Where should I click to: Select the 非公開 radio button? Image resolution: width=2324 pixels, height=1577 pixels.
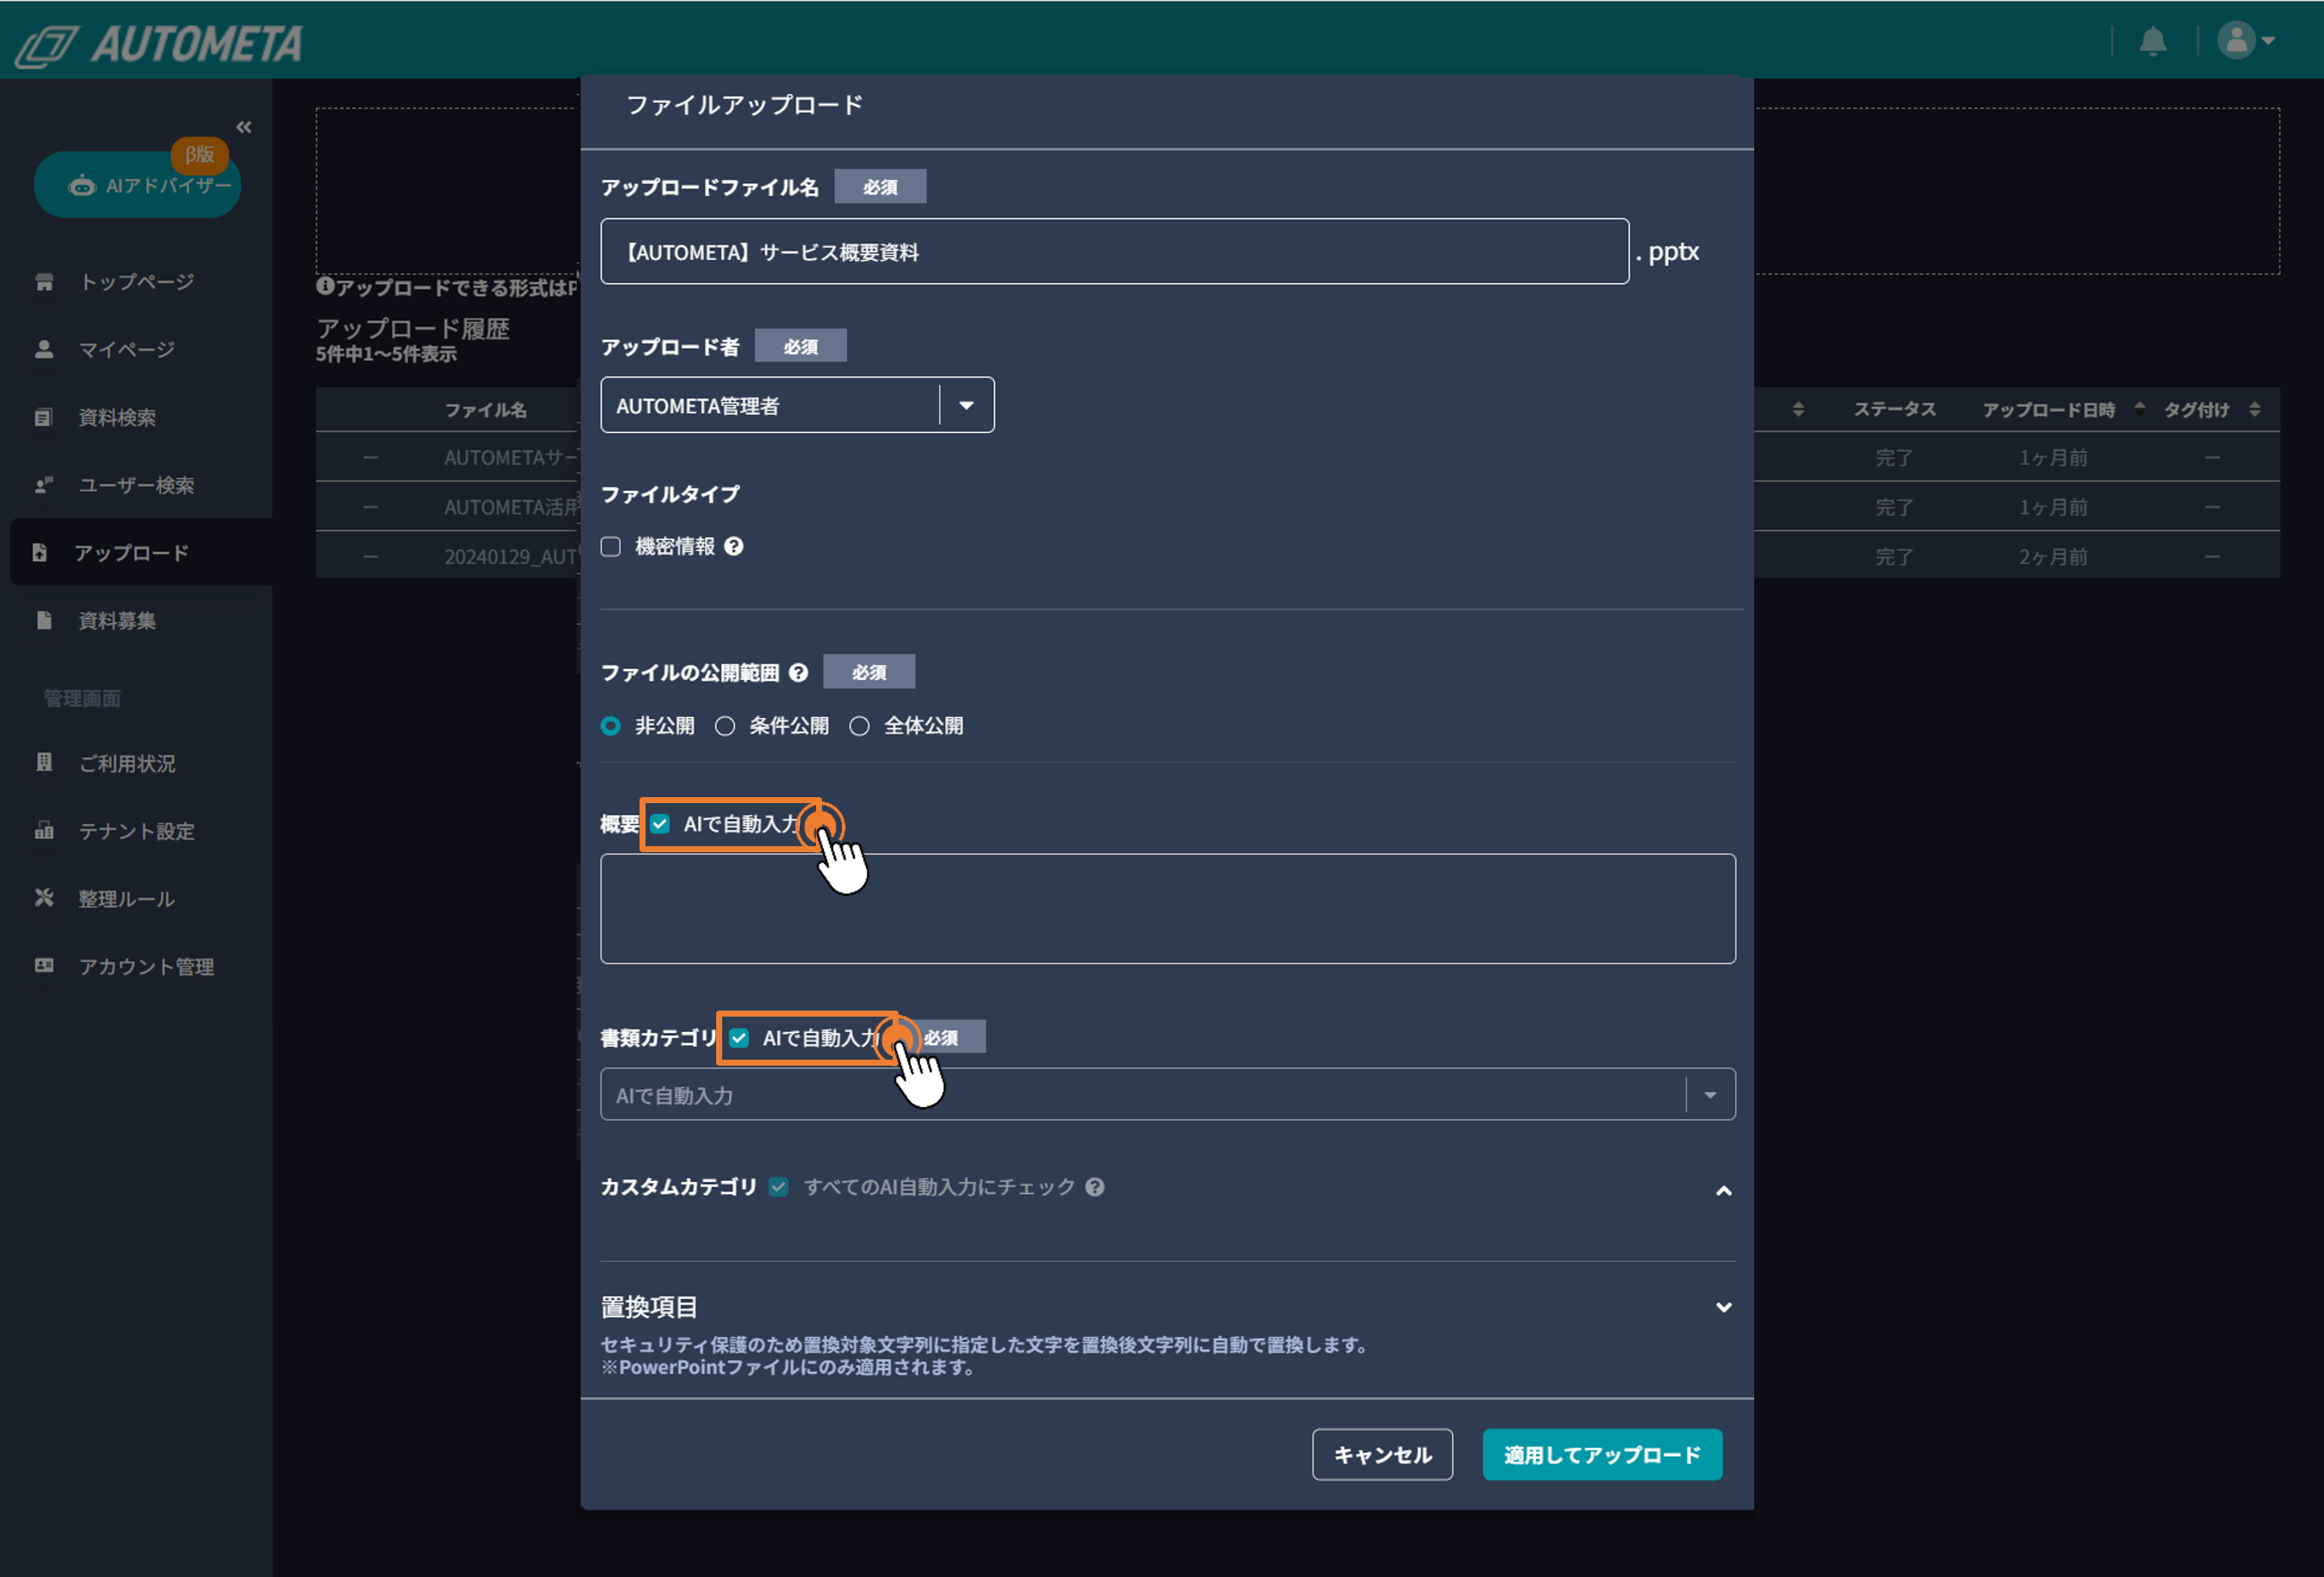click(610, 726)
